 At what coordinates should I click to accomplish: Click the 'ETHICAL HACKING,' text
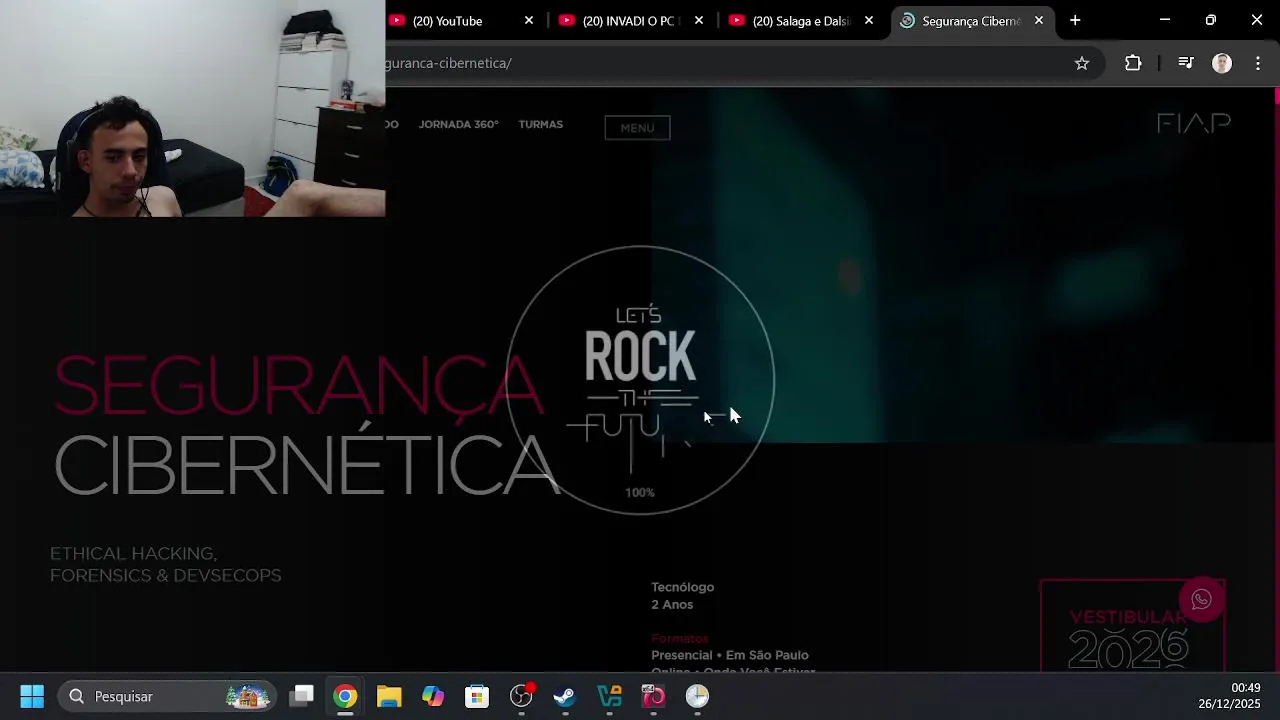(134, 553)
